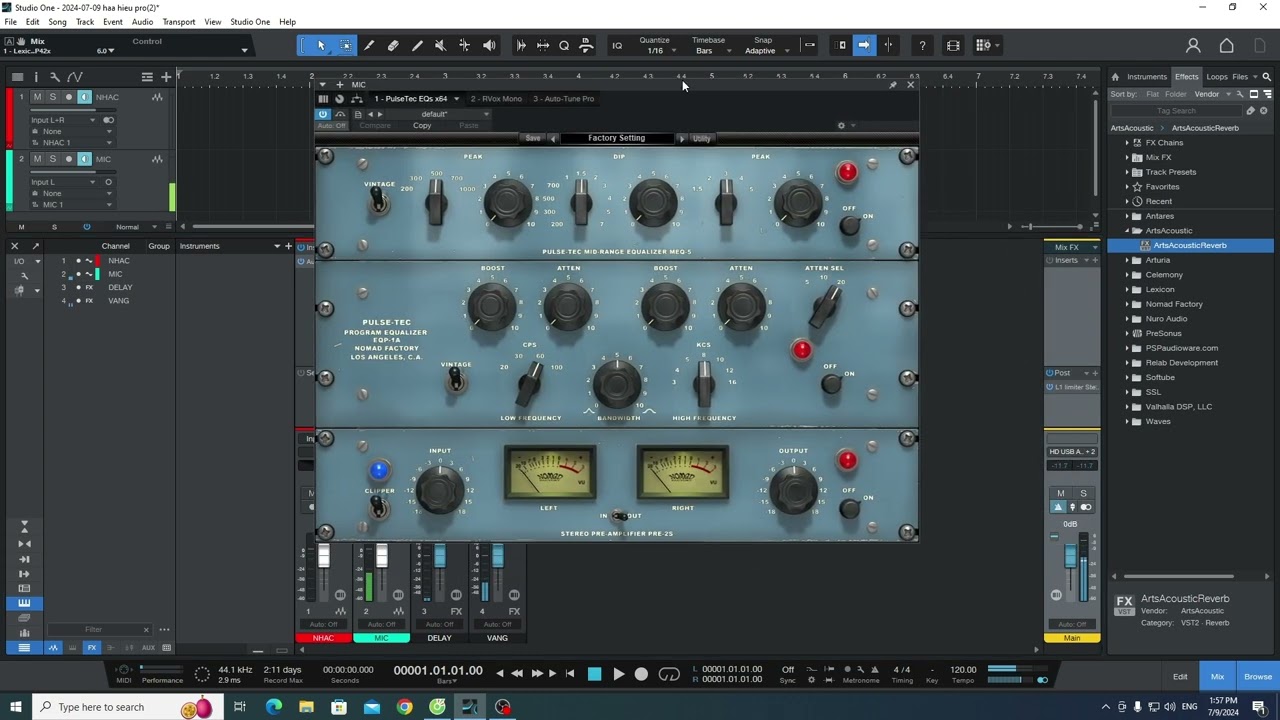The width and height of the screenshot is (1280, 720).
Task: Open the Browse view button
Action: pyautogui.click(x=1258, y=677)
